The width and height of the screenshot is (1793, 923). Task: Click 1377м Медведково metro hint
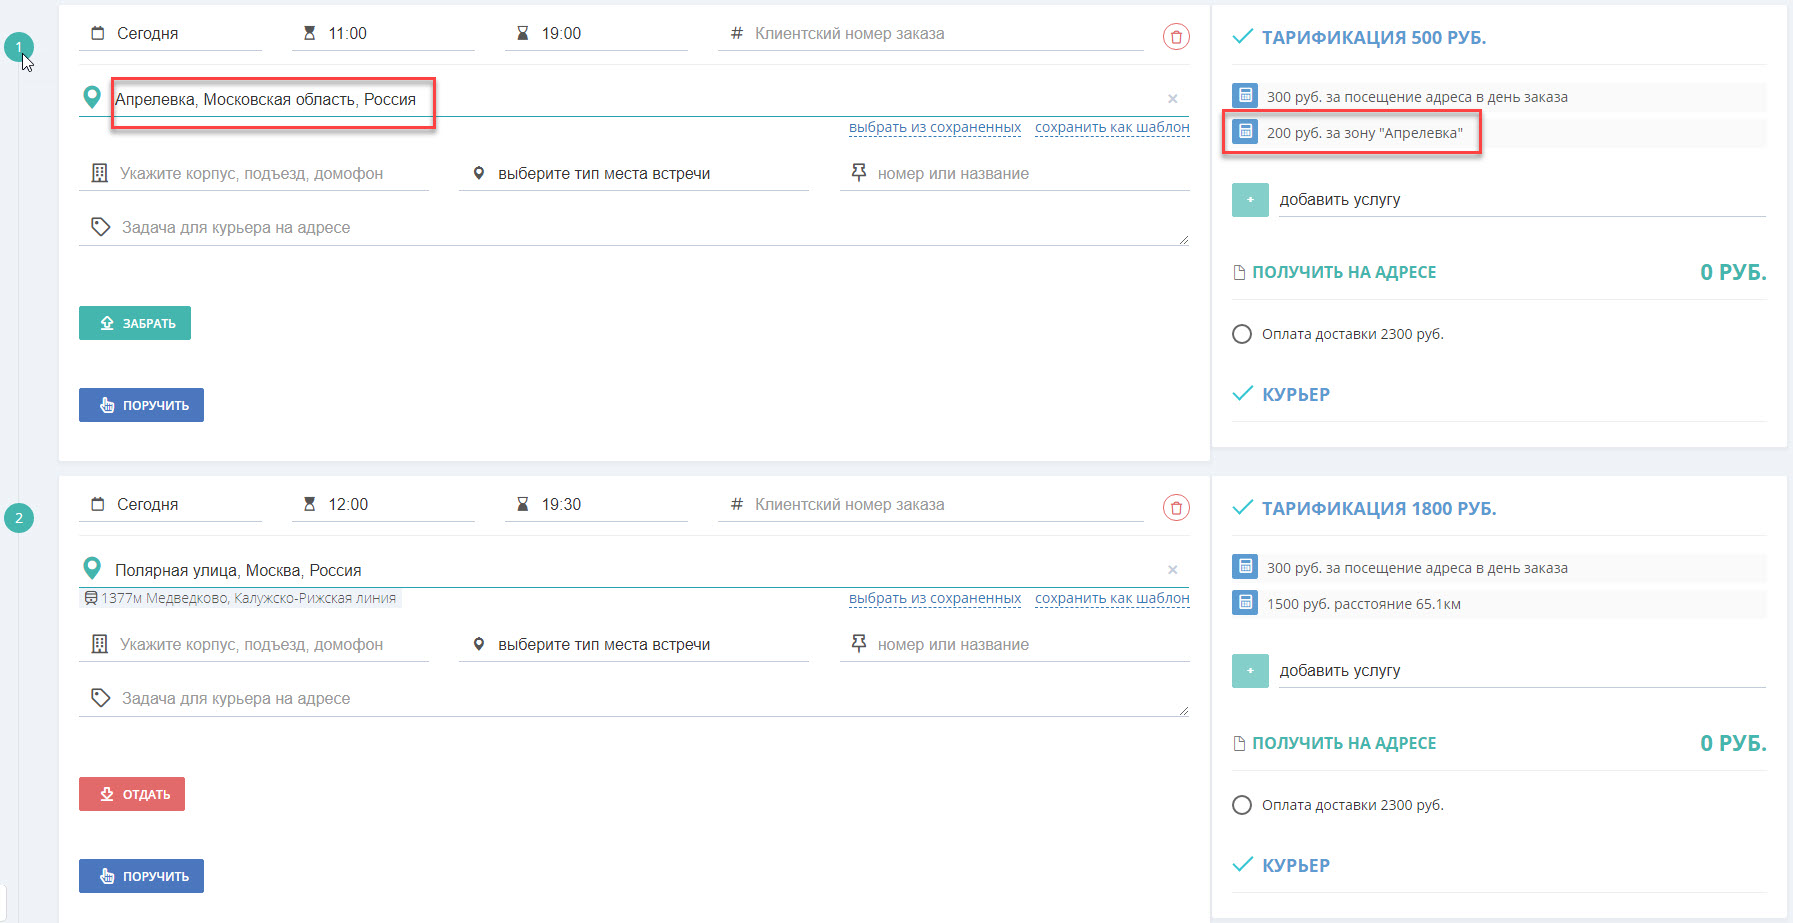click(x=241, y=598)
